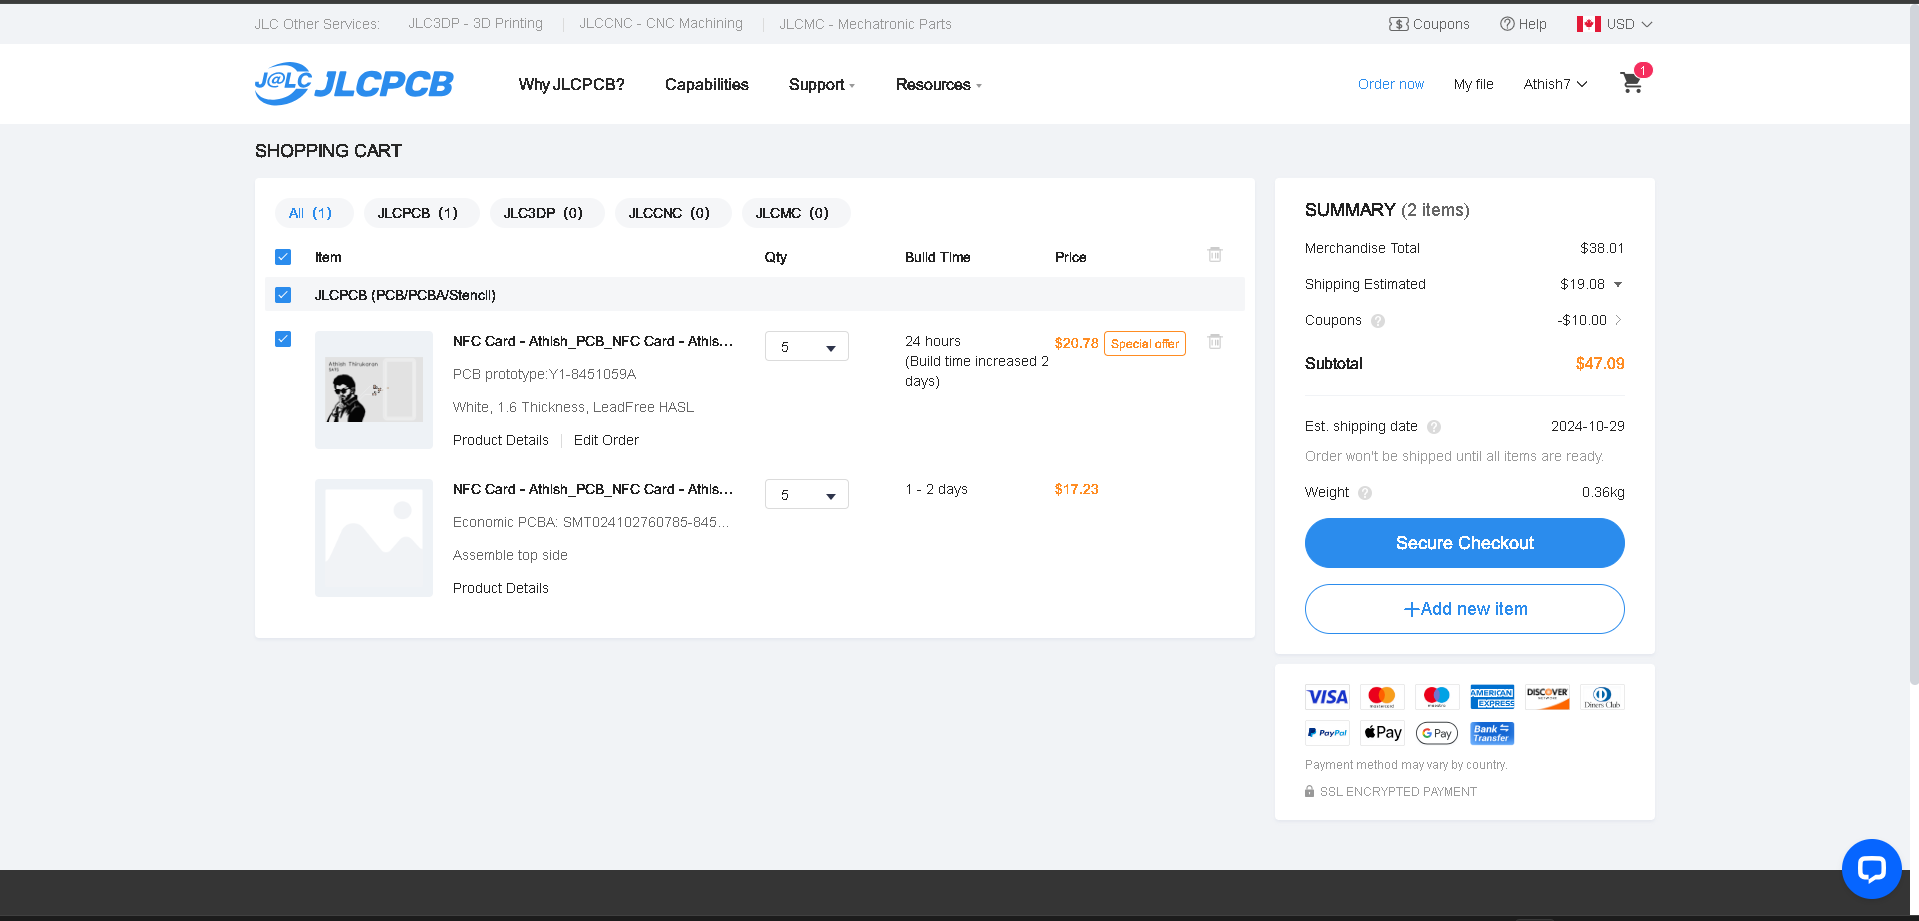This screenshot has width=1919, height=921.
Task: Open Help in the top bar
Action: [x=1523, y=24]
